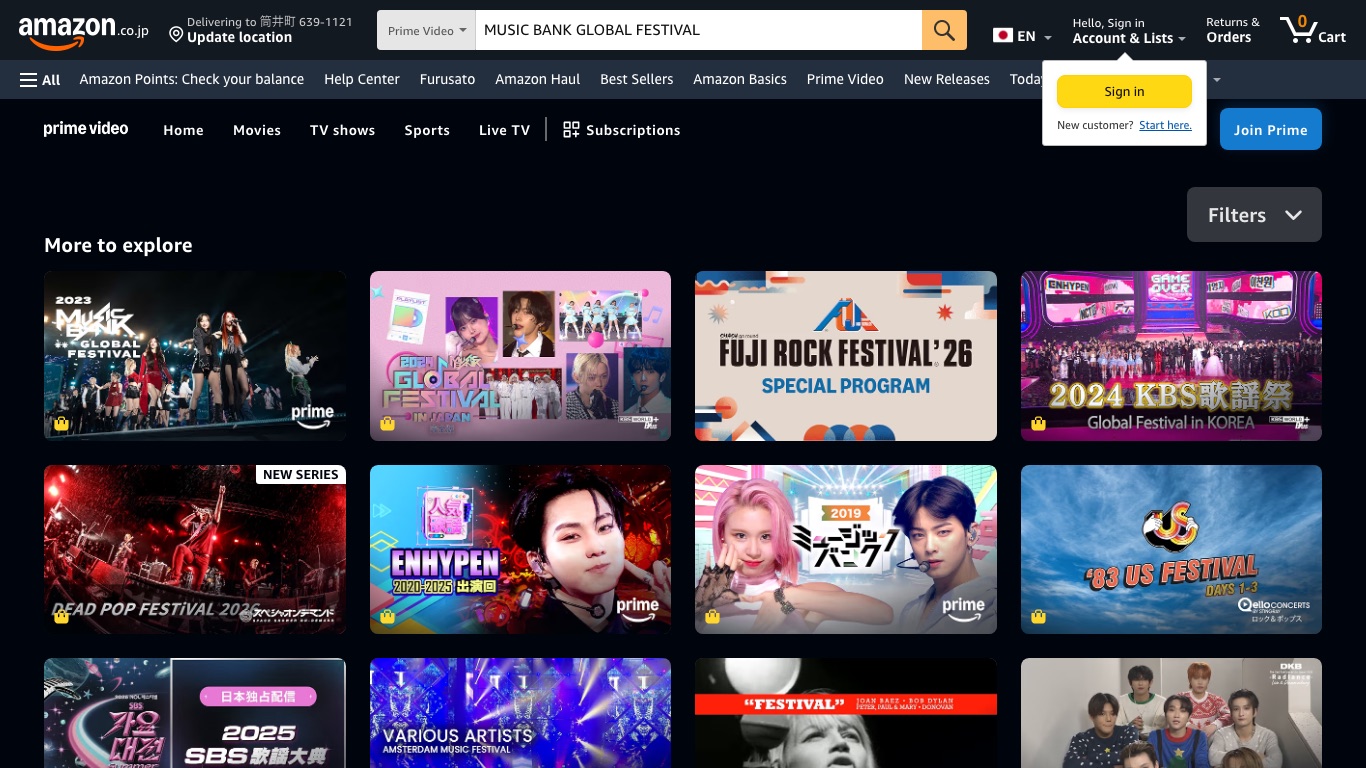This screenshot has width=1366, height=768.
Task: Switch to the TV shows tab
Action: 342,130
